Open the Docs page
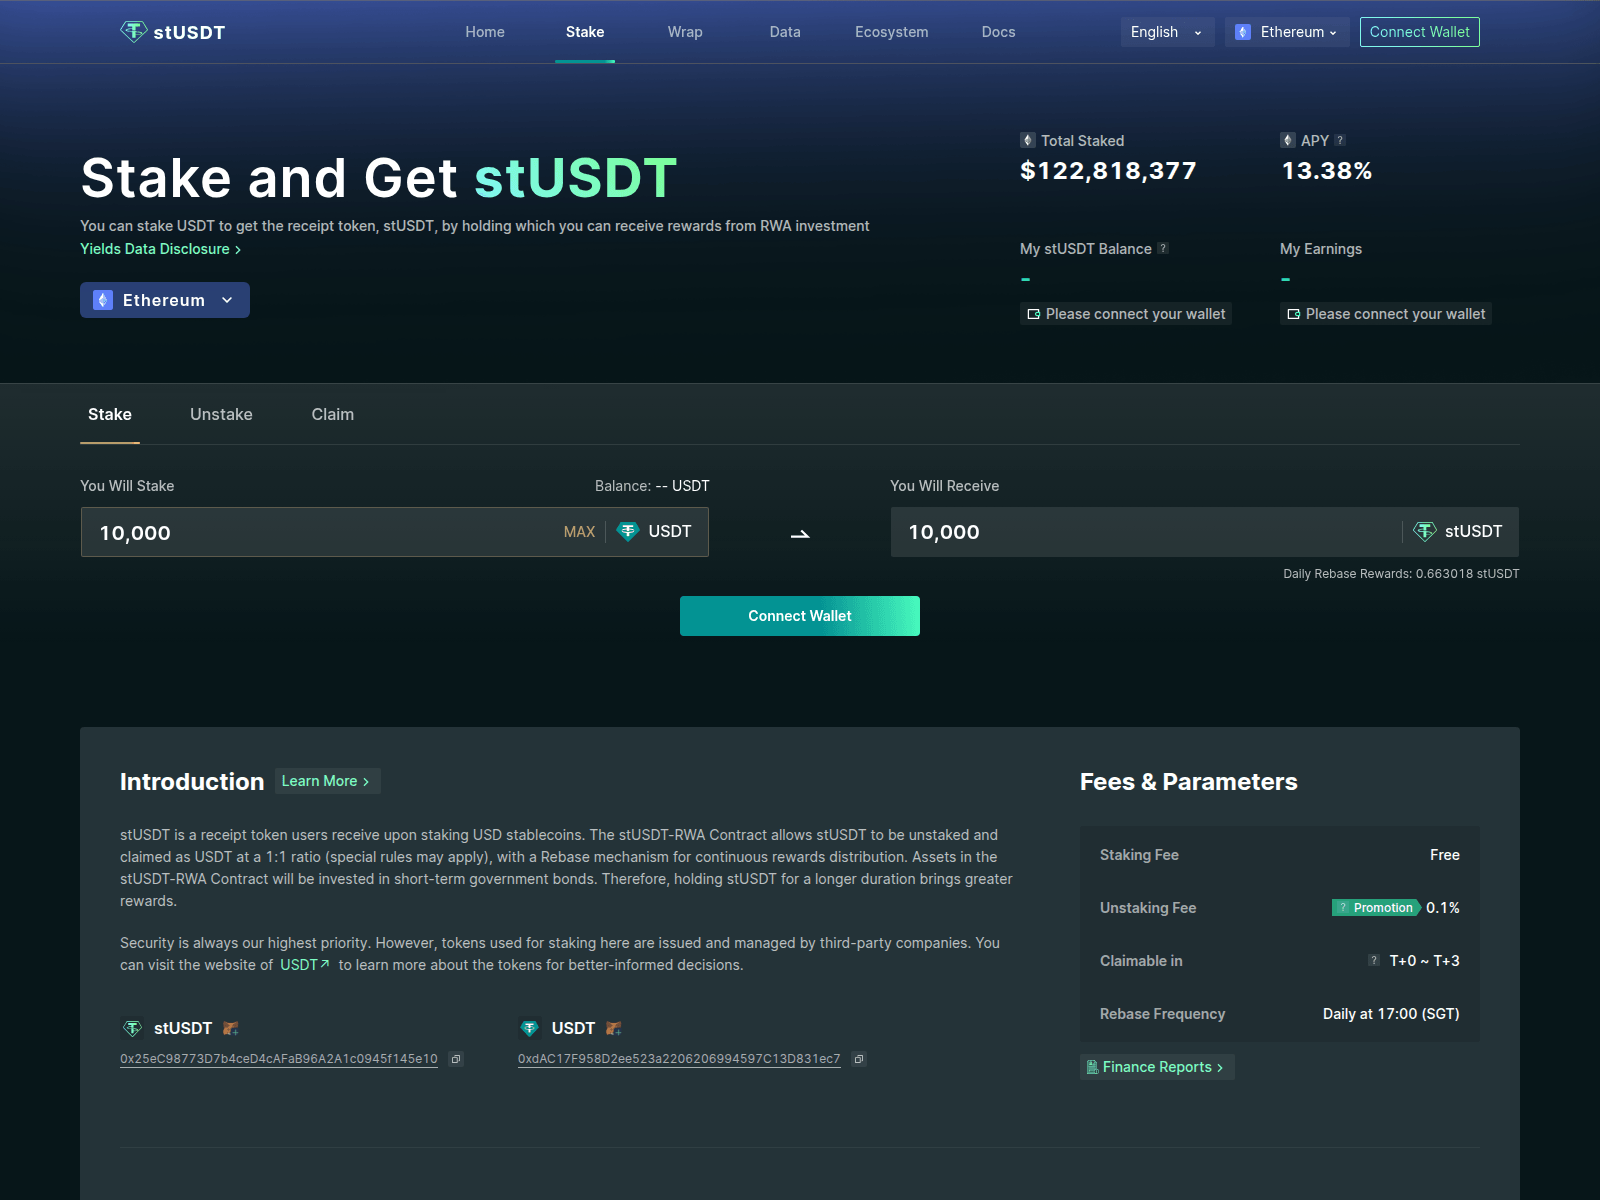The height and width of the screenshot is (1200, 1600). (x=998, y=32)
